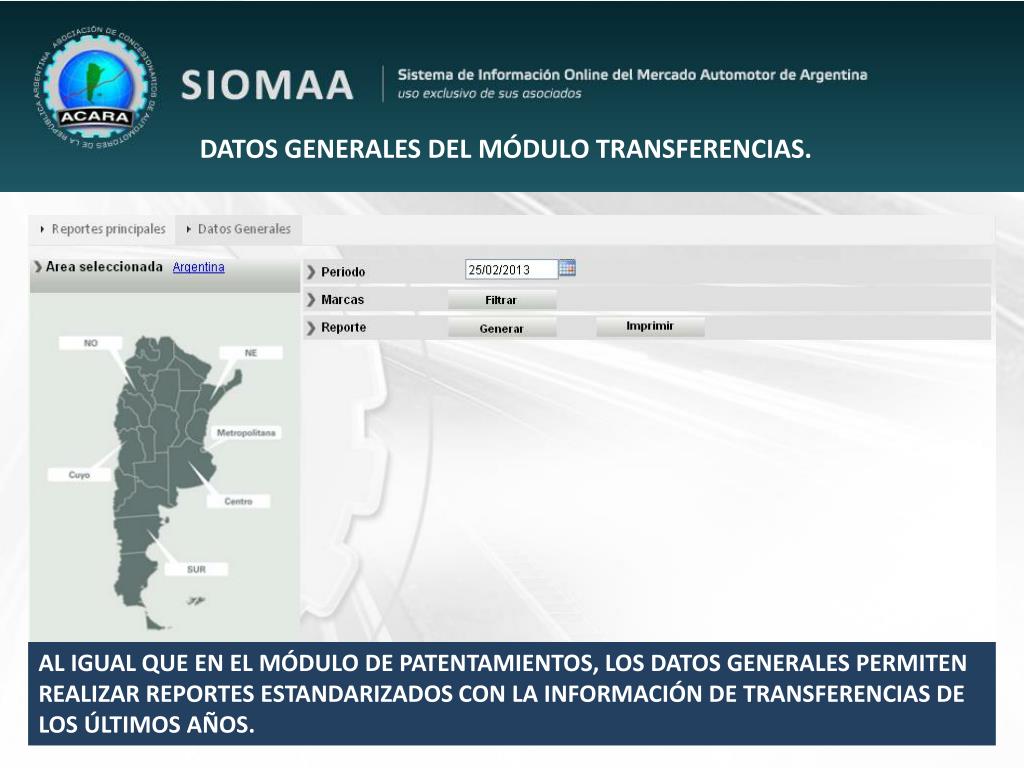Open the calendar picker icon beside Periodo

(567, 268)
